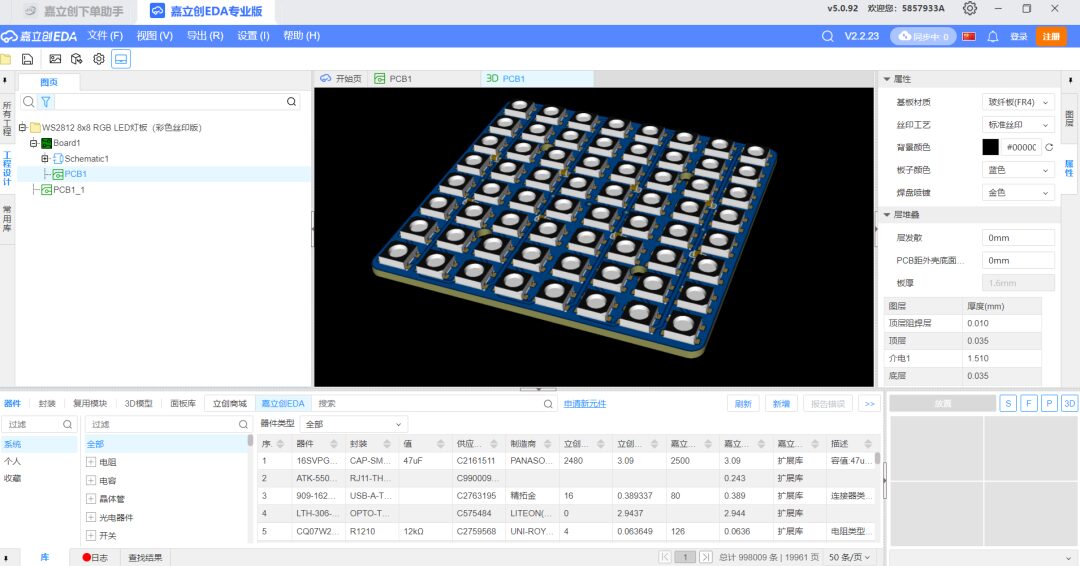1080x566 pixels.
Task: Reset background color with refresh icon
Action: click(1049, 147)
